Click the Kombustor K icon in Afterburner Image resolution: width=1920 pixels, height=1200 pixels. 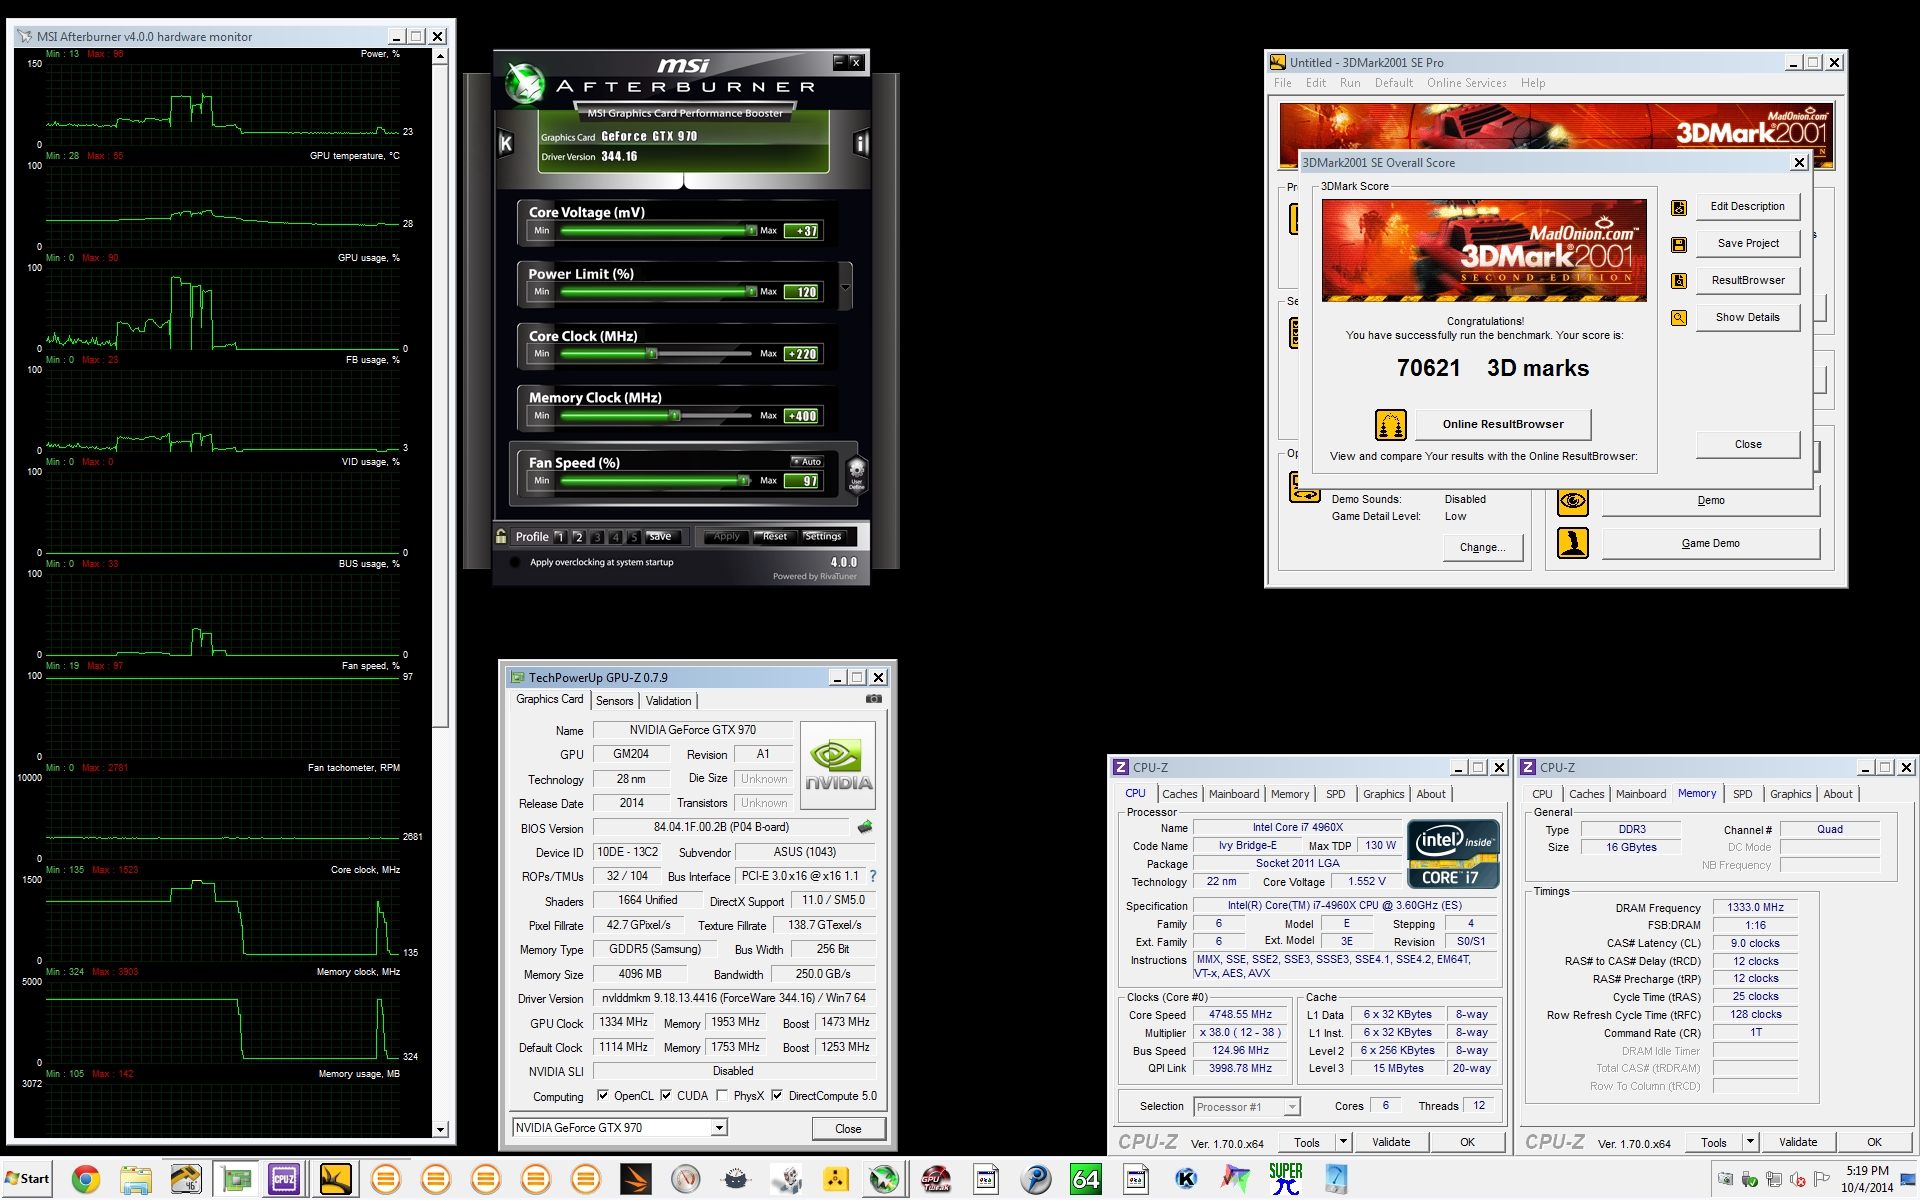pos(506,143)
